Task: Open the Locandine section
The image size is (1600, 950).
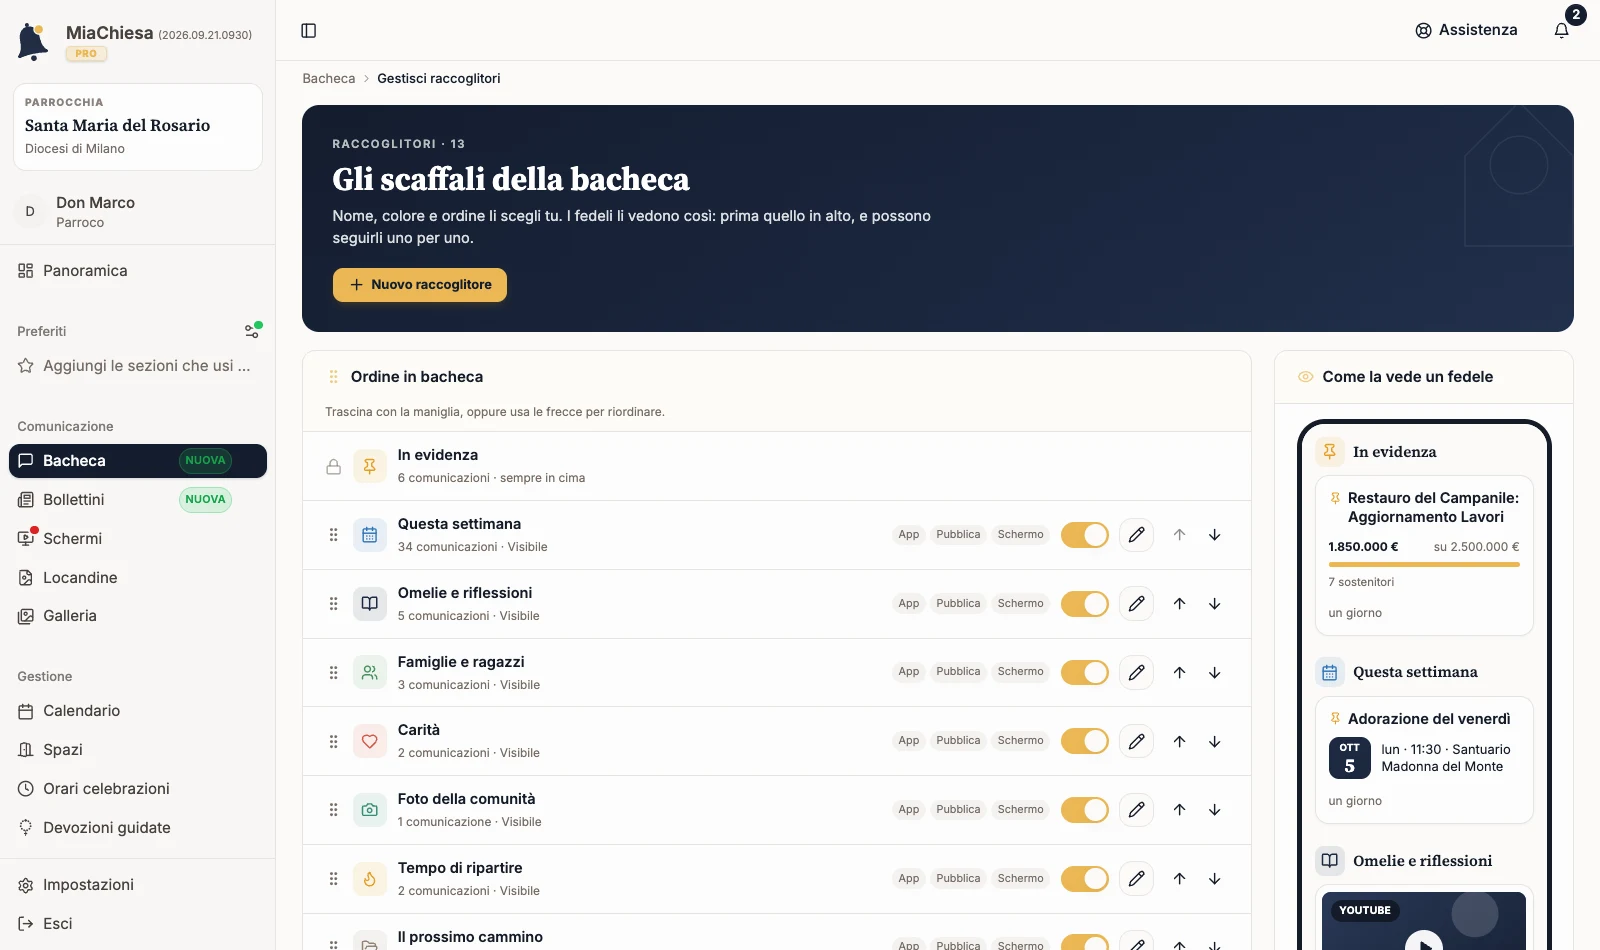Action: coord(138,578)
